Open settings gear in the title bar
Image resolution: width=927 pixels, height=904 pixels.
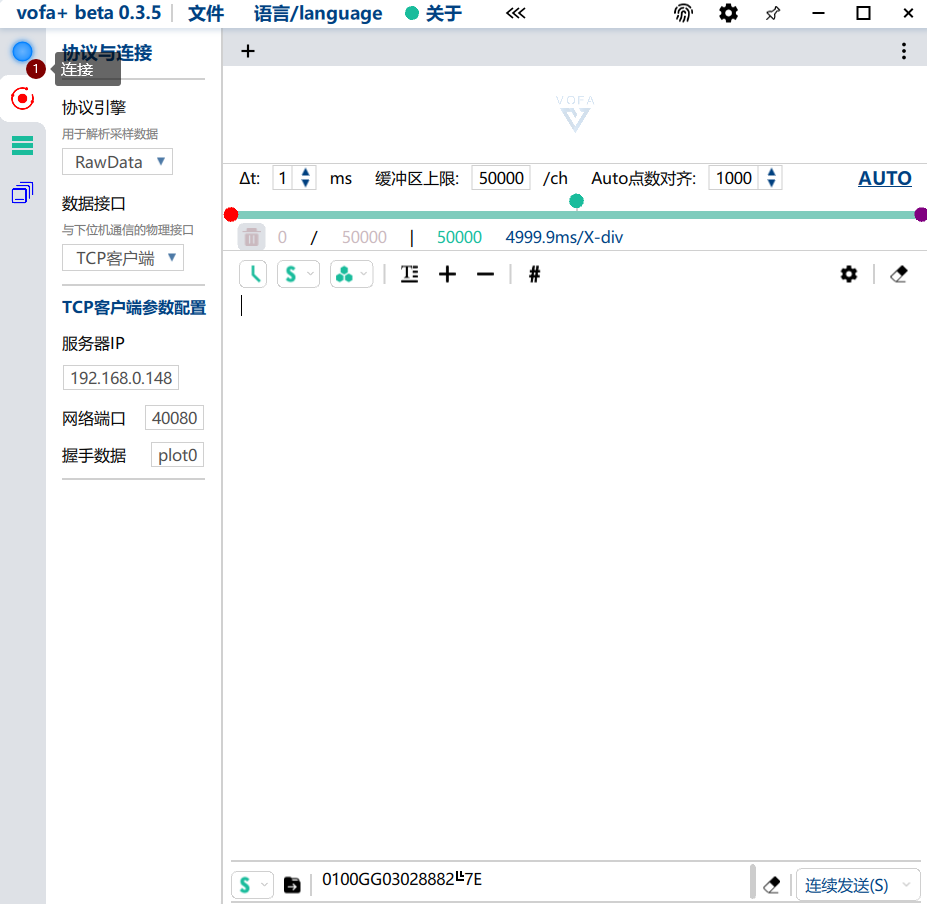click(x=729, y=14)
